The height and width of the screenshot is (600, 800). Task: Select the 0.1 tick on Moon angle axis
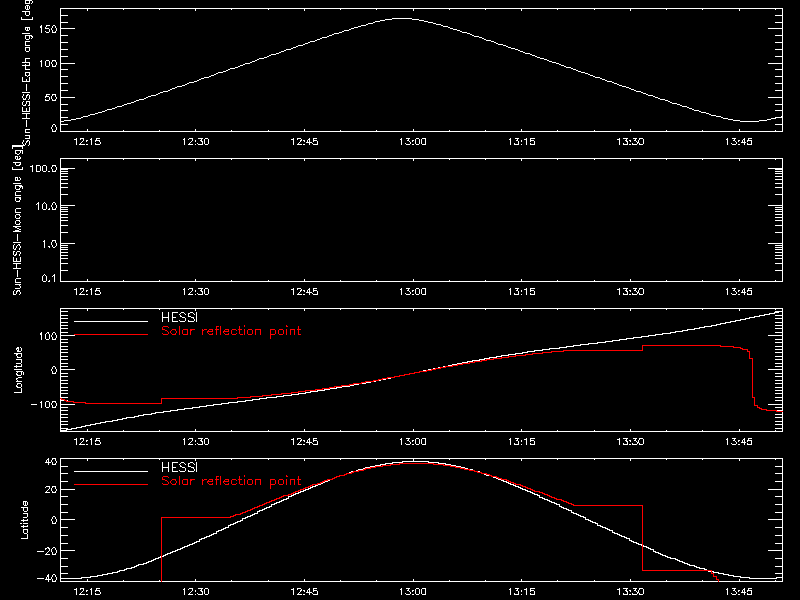coord(49,278)
